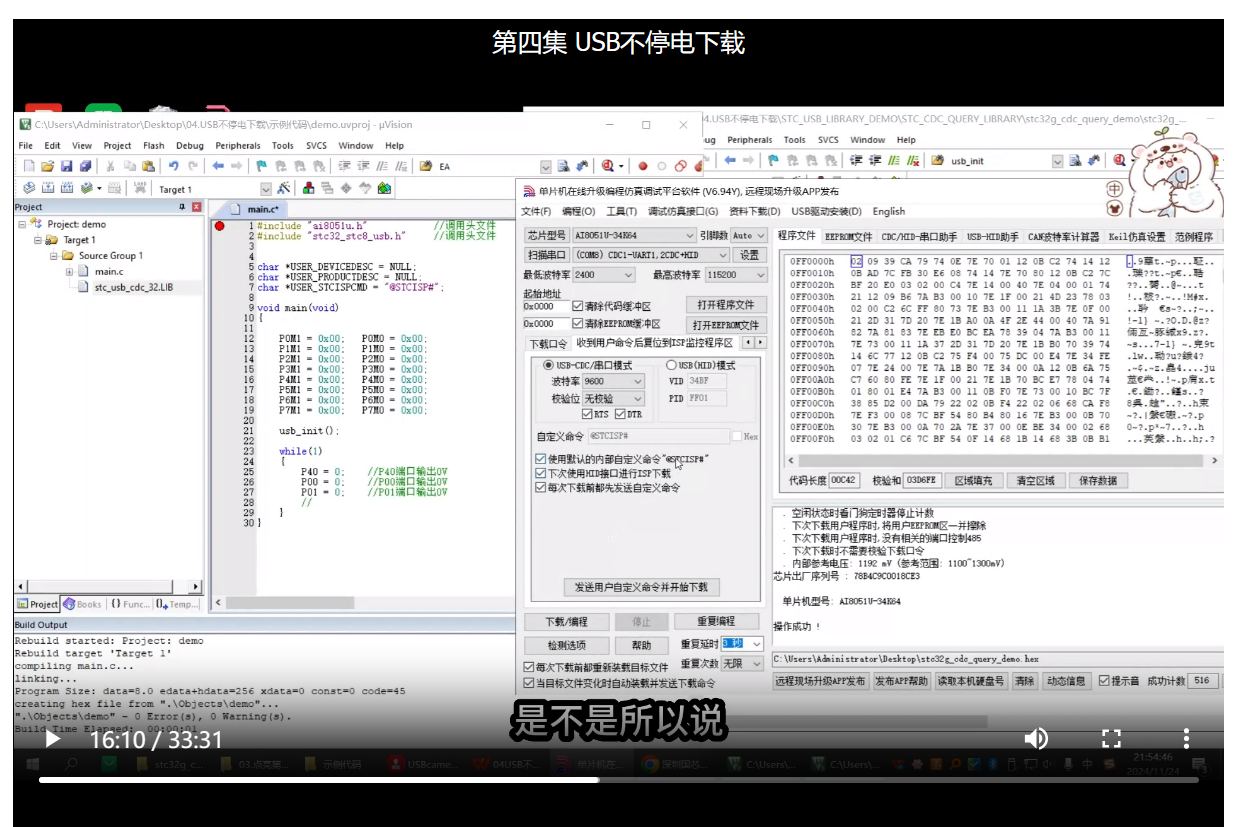
Task: Click video fullscreen icon
Action: (1111, 739)
